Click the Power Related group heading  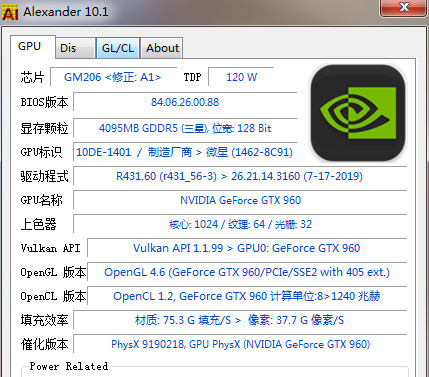69,366
